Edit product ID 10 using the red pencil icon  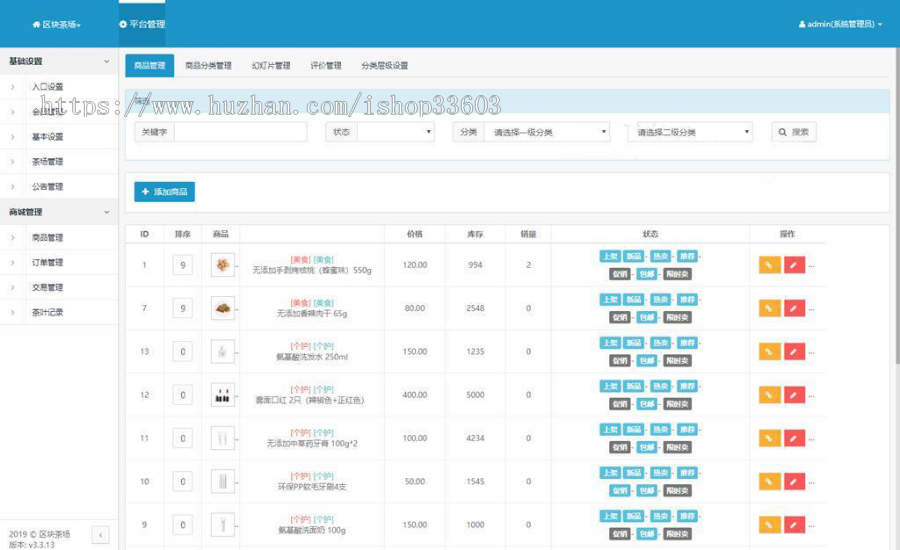[x=794, y=481]
